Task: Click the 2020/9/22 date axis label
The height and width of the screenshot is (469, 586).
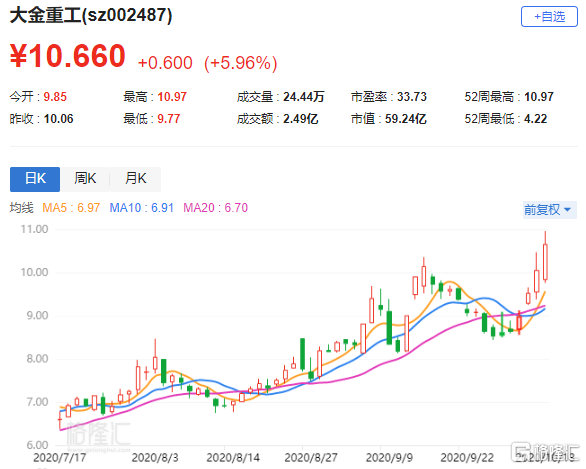Action: (467, 458)
